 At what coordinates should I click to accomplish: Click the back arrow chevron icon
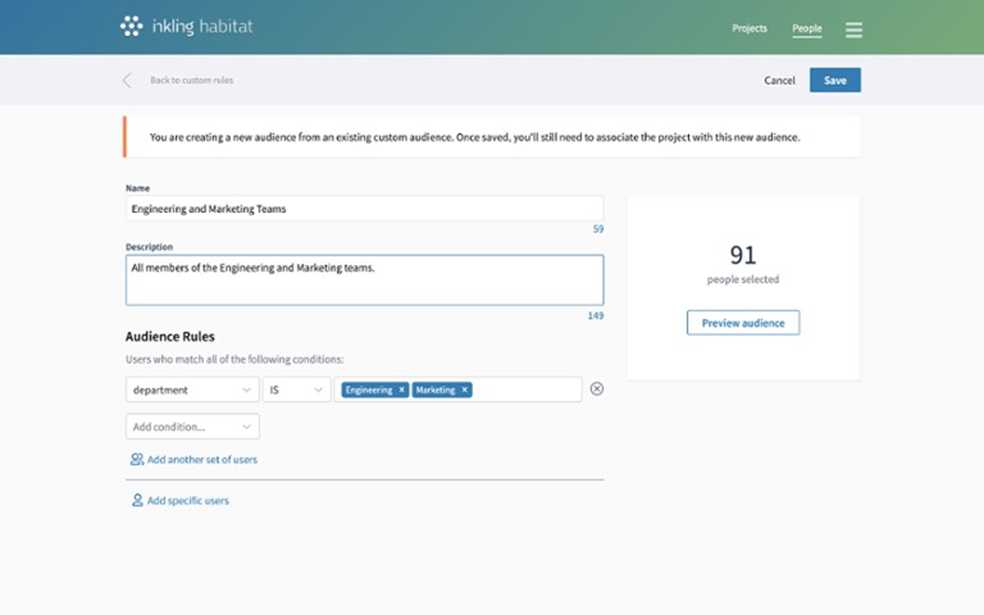pos(127,81)
